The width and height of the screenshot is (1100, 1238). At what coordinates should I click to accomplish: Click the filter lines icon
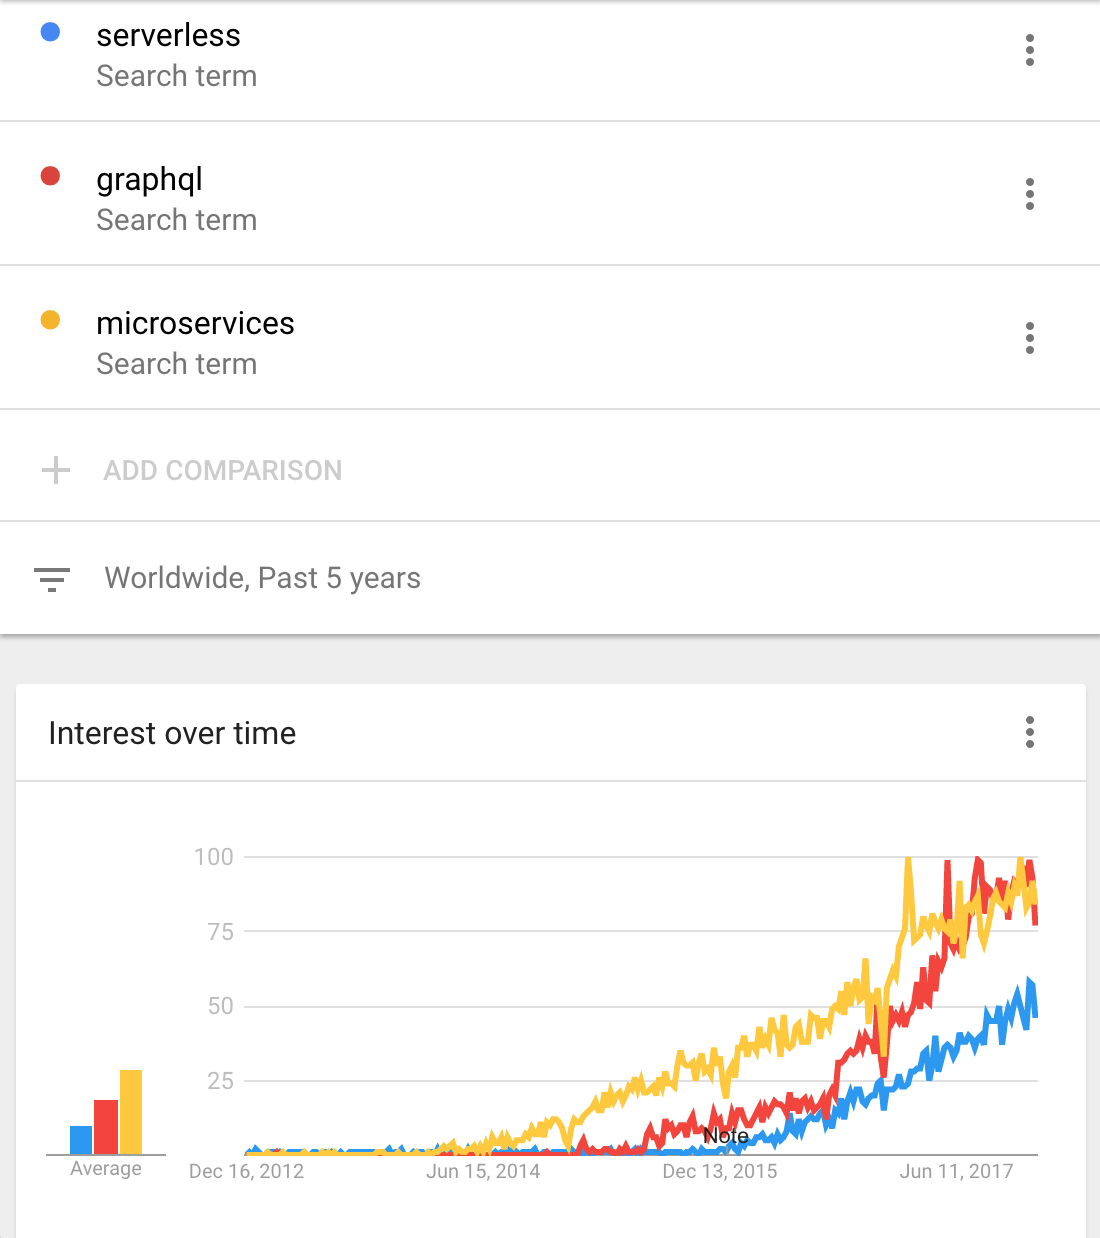click(x=52, y=579)
